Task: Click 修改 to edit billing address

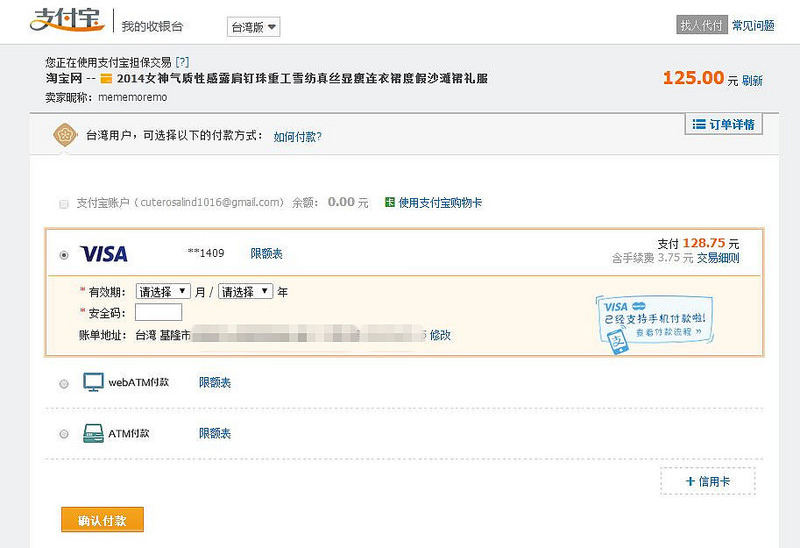Action: 440,335
